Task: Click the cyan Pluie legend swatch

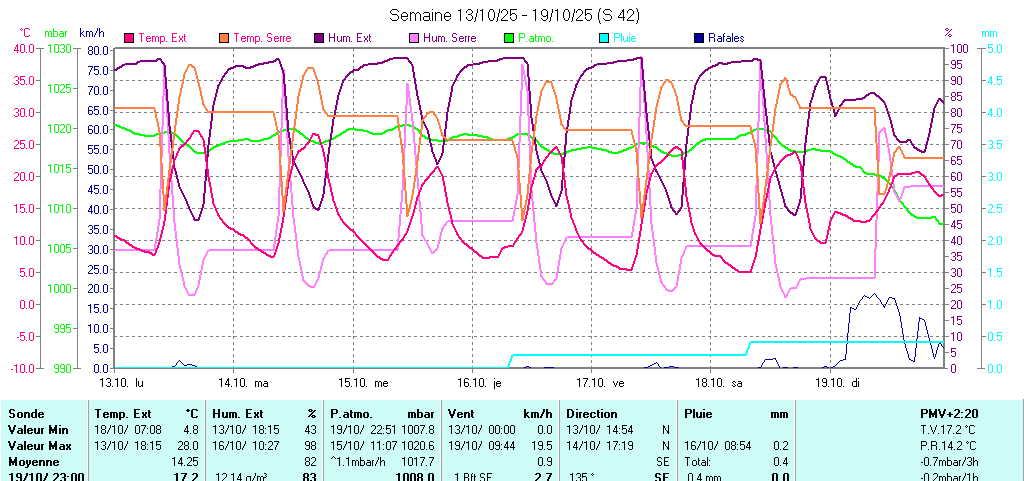Action: [x=604, y=38]
